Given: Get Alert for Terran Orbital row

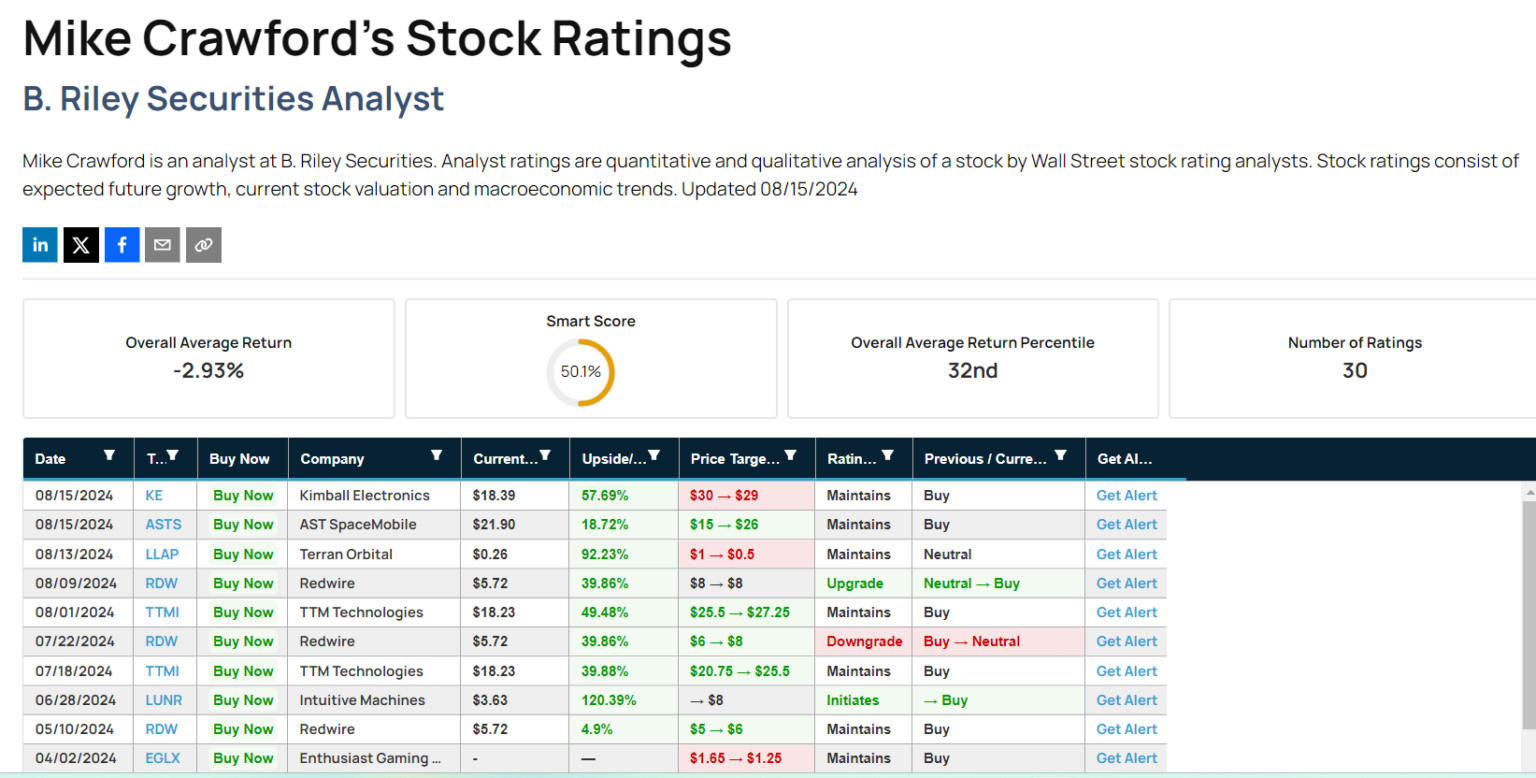Looking at the screenshot, I should [1126, 554].
